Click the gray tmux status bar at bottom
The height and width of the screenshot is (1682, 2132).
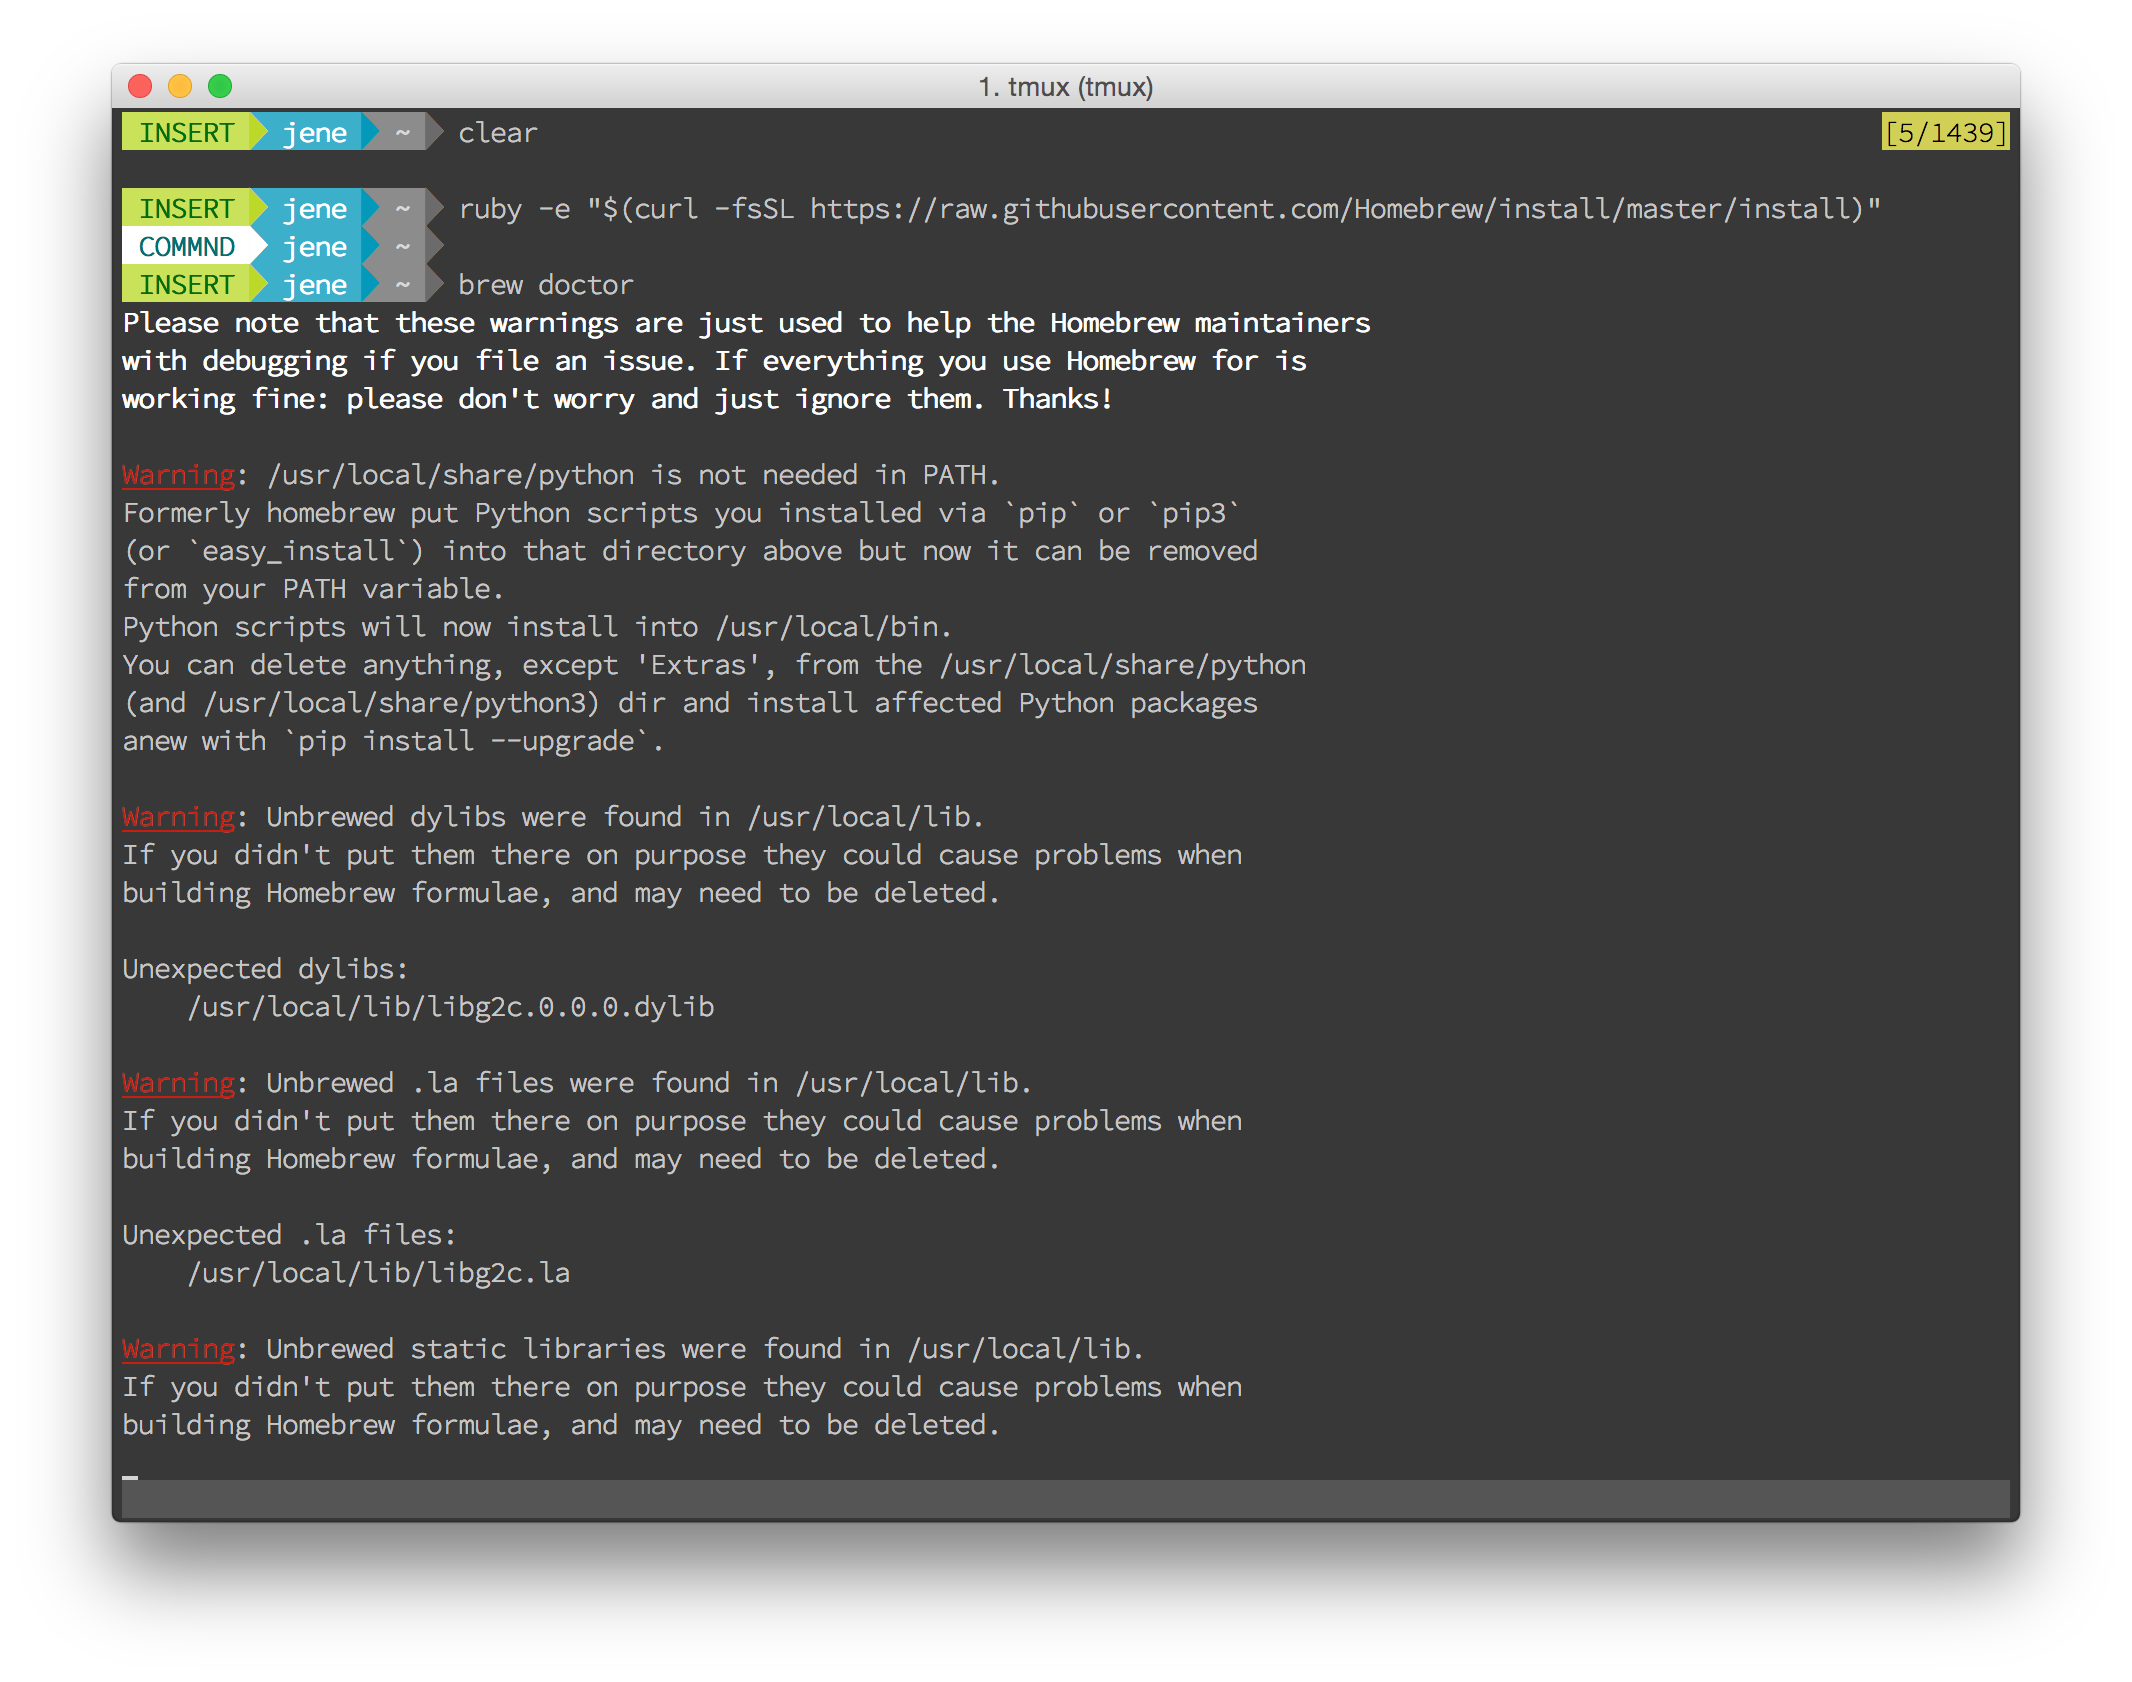[x=1065, y=1499]
